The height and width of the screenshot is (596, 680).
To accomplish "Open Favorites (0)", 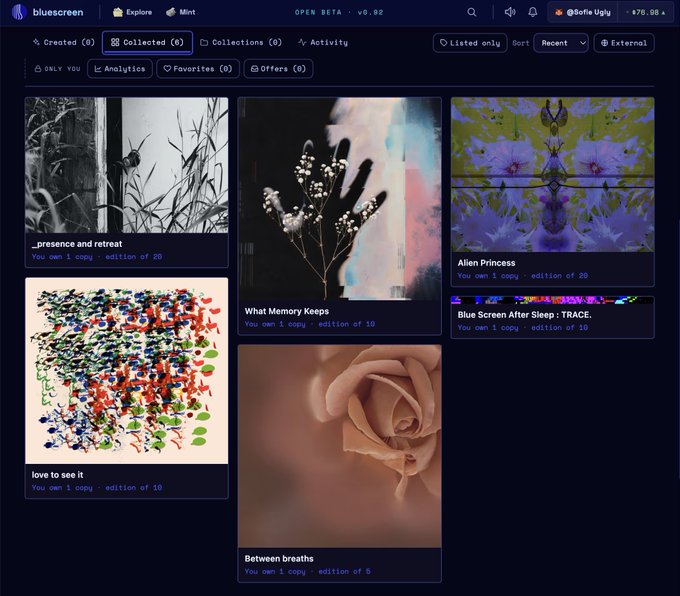I will [x=198, y=69].
